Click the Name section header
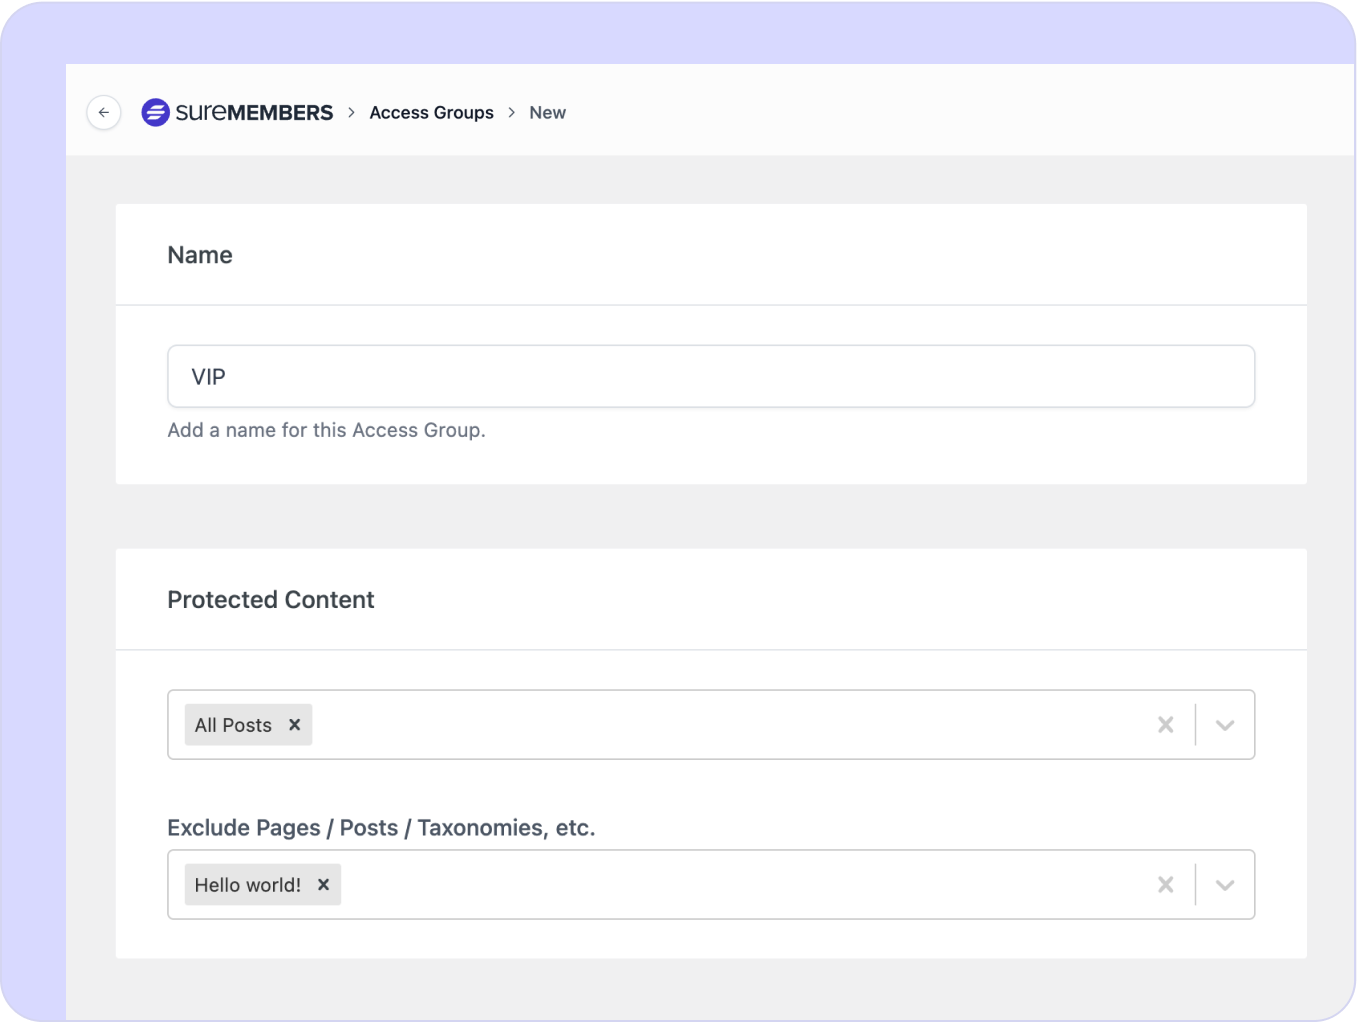Viewport: 1357px width, 1022px height. point(199,254)
